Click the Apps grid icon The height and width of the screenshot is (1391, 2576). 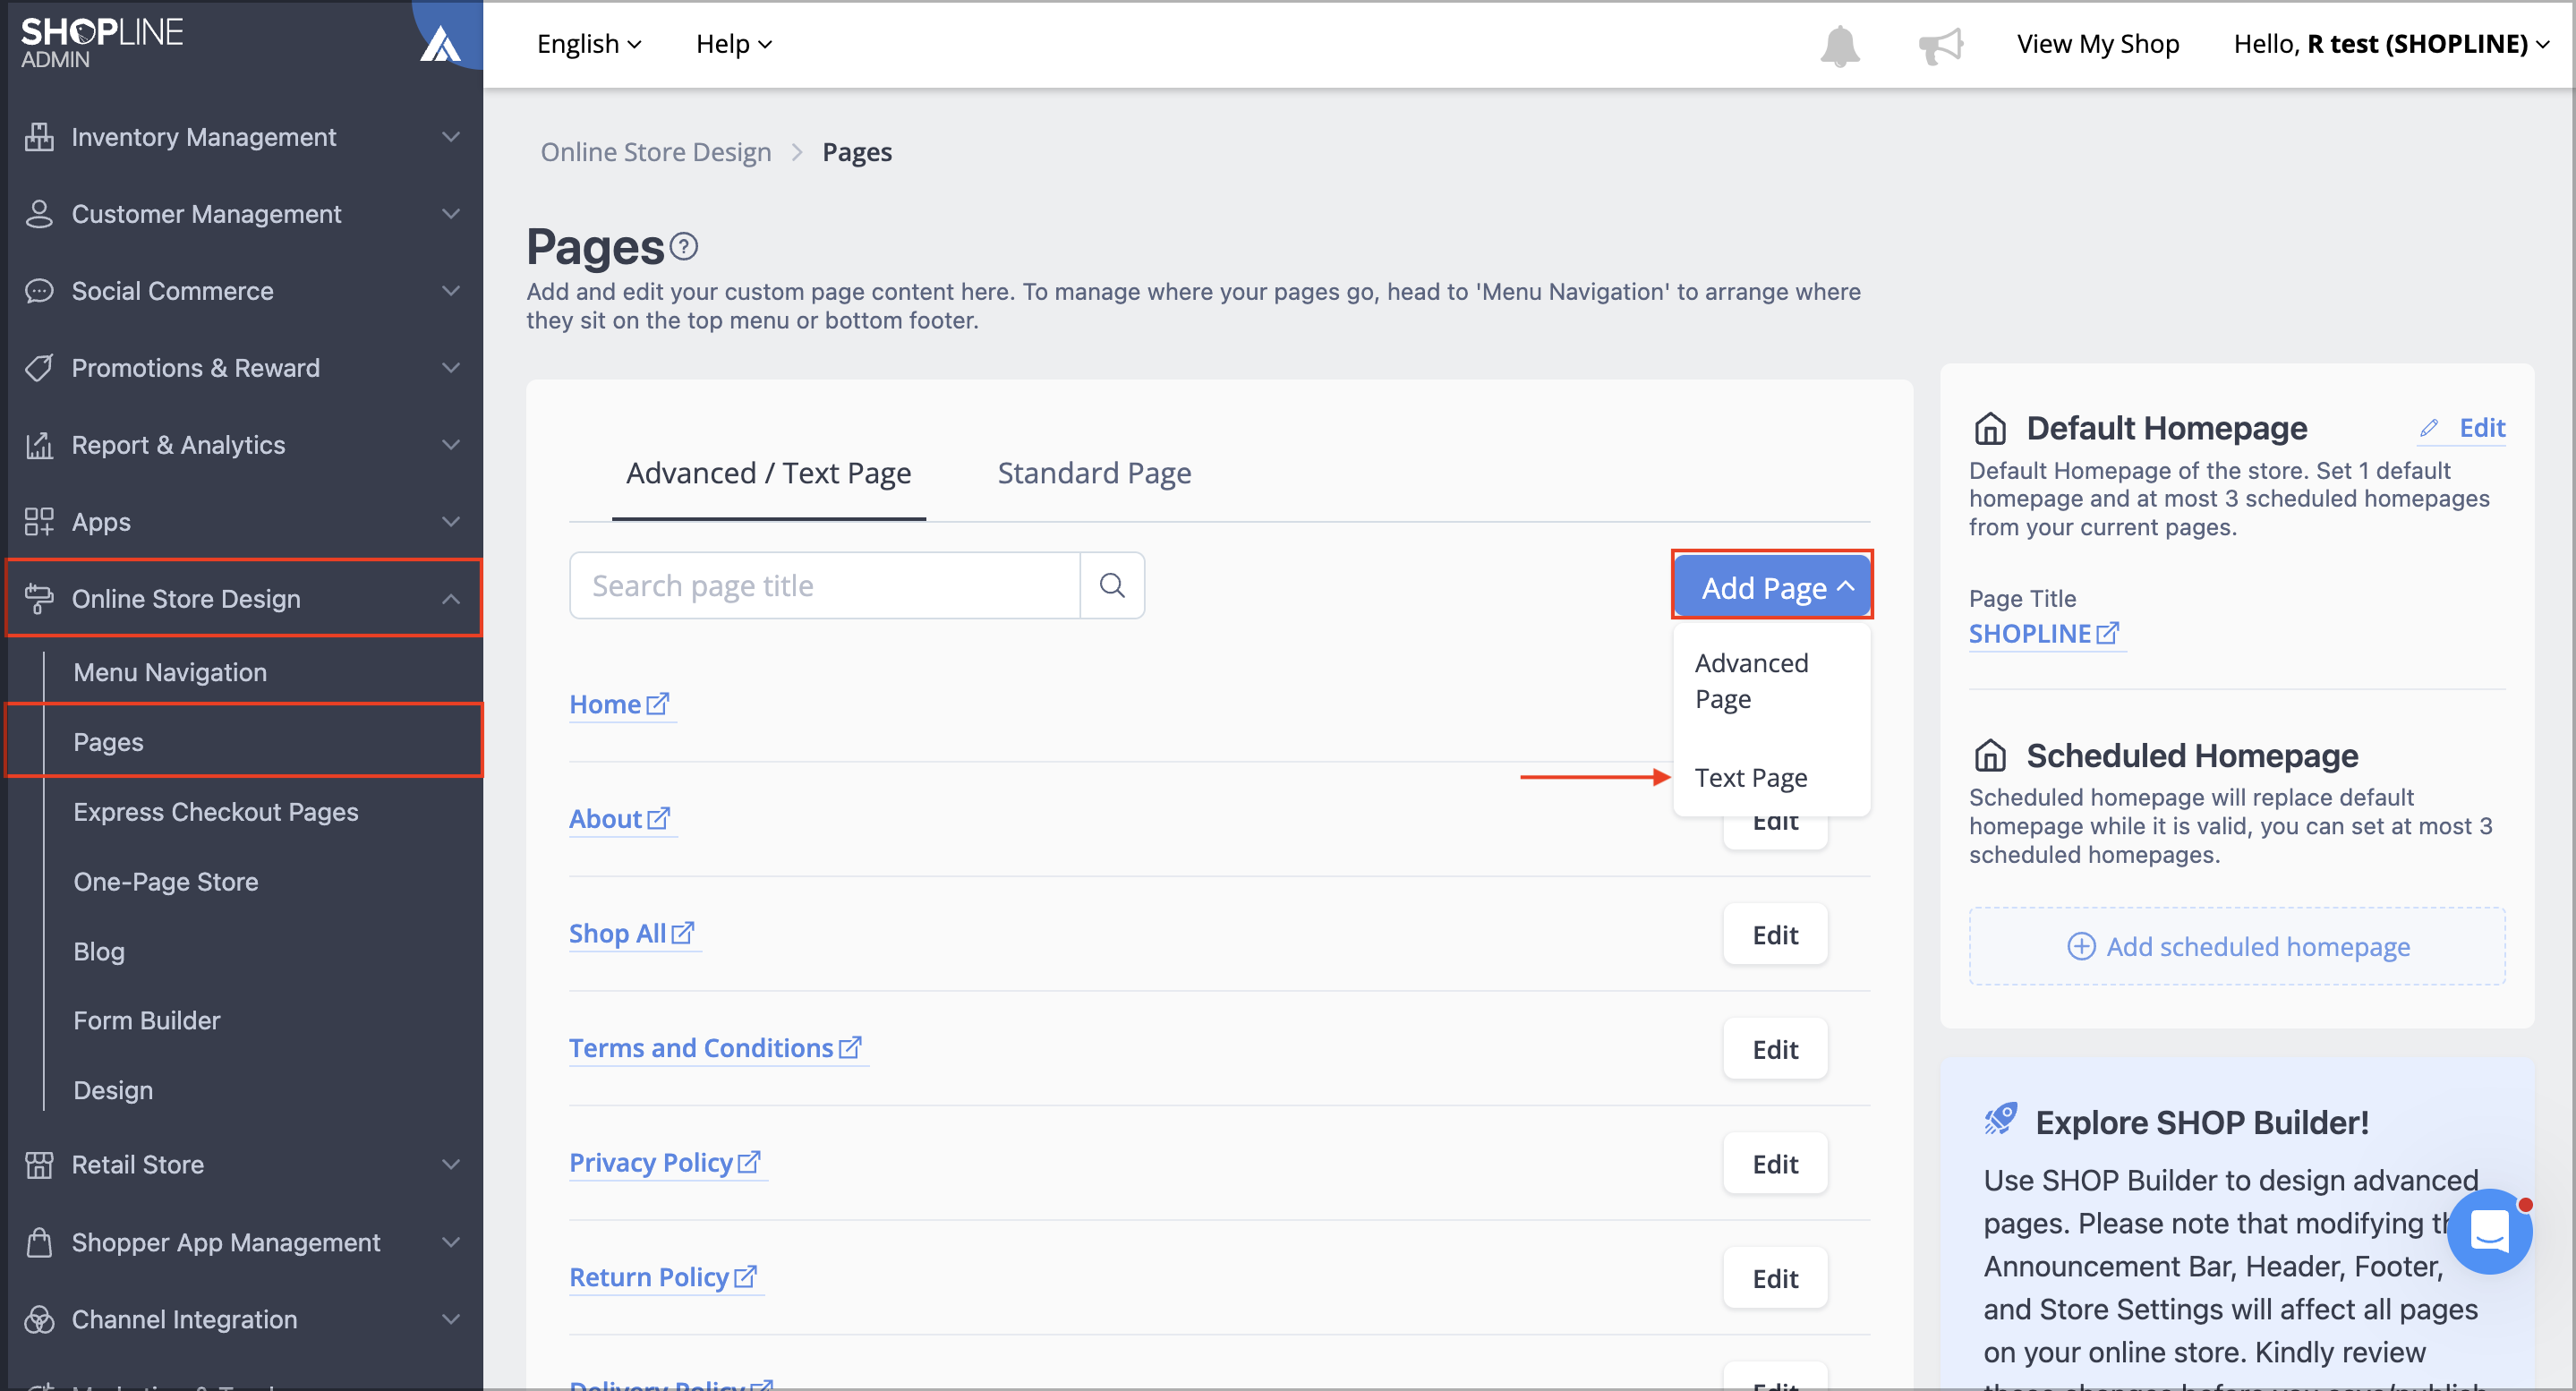[39, 522]
